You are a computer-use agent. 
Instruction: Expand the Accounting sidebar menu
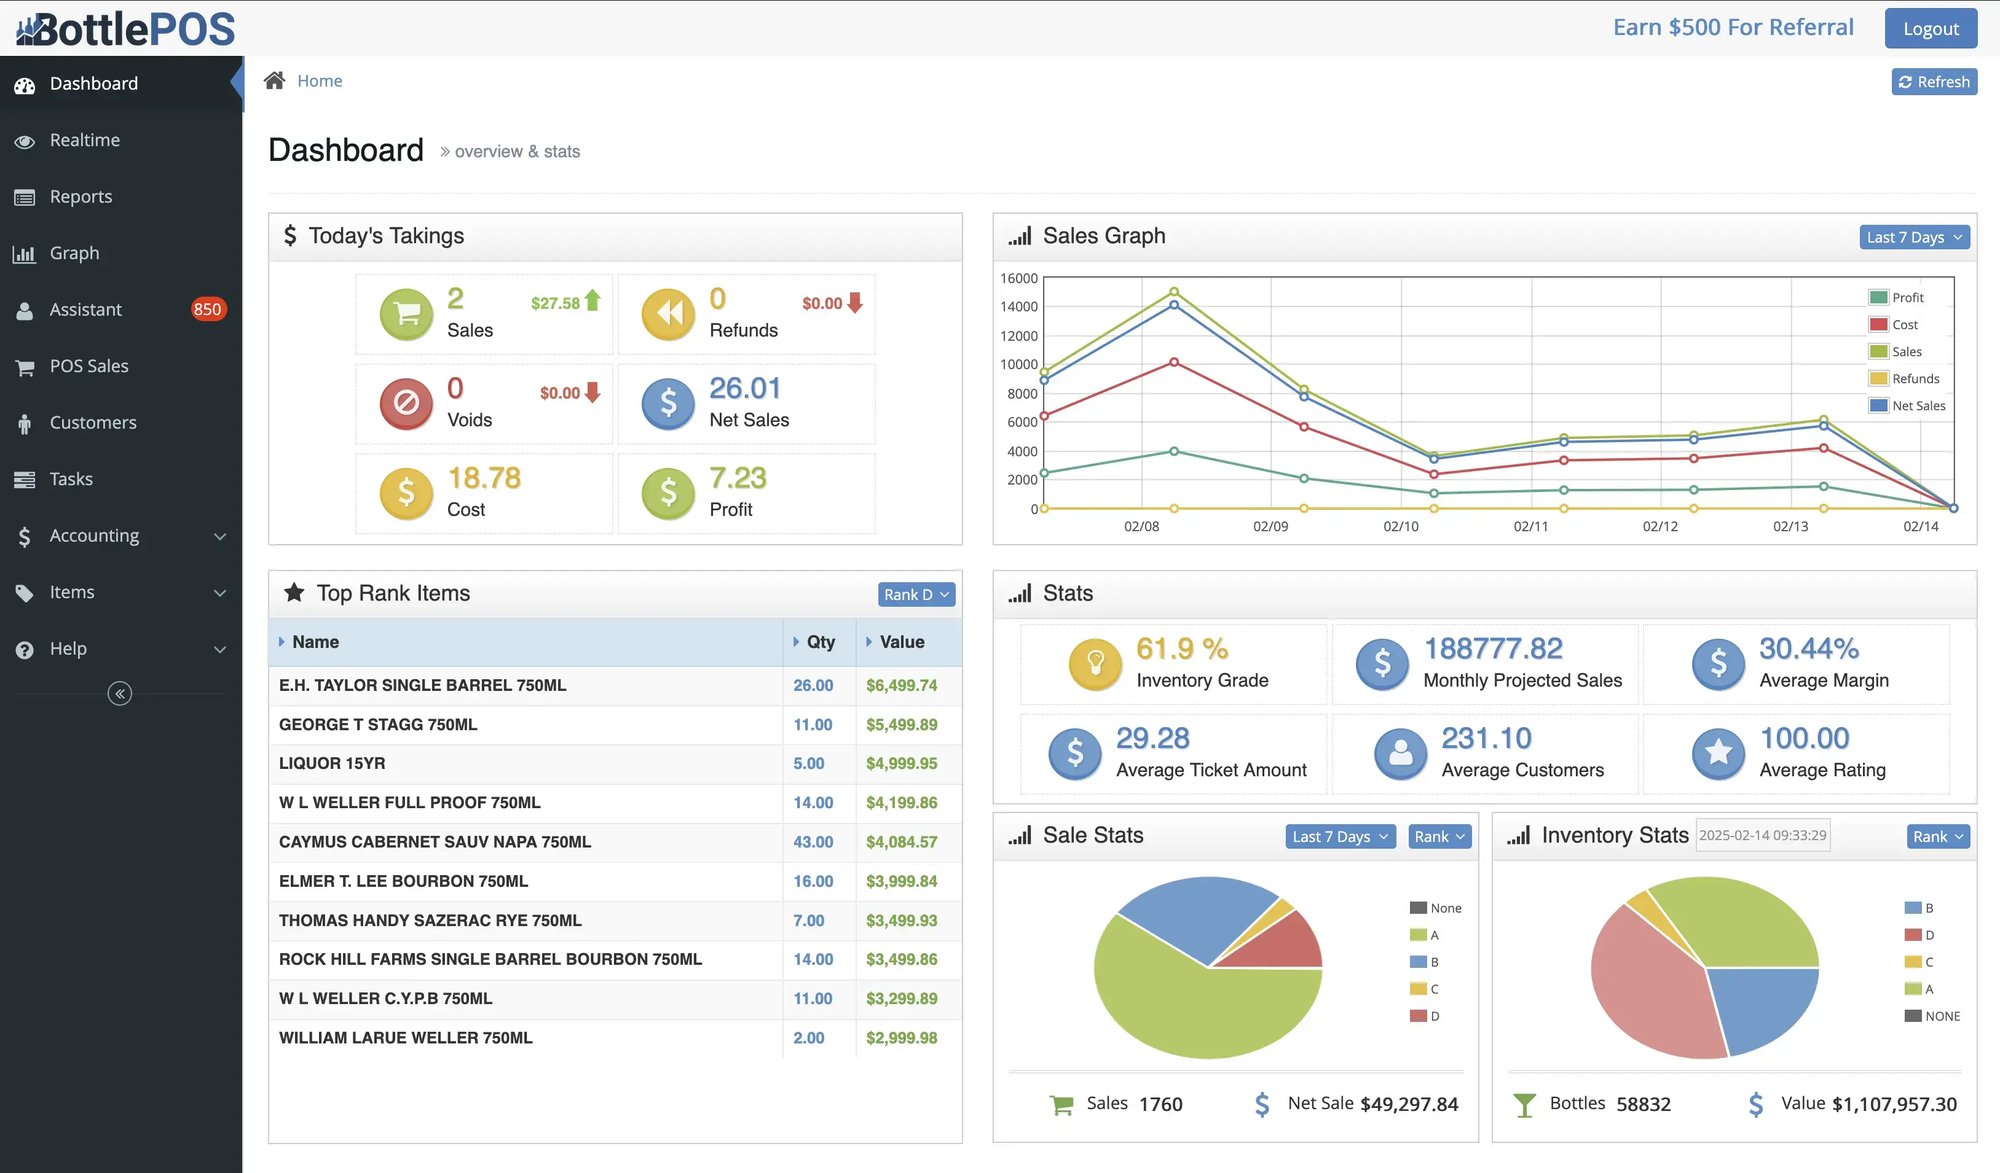click(94, 535)
